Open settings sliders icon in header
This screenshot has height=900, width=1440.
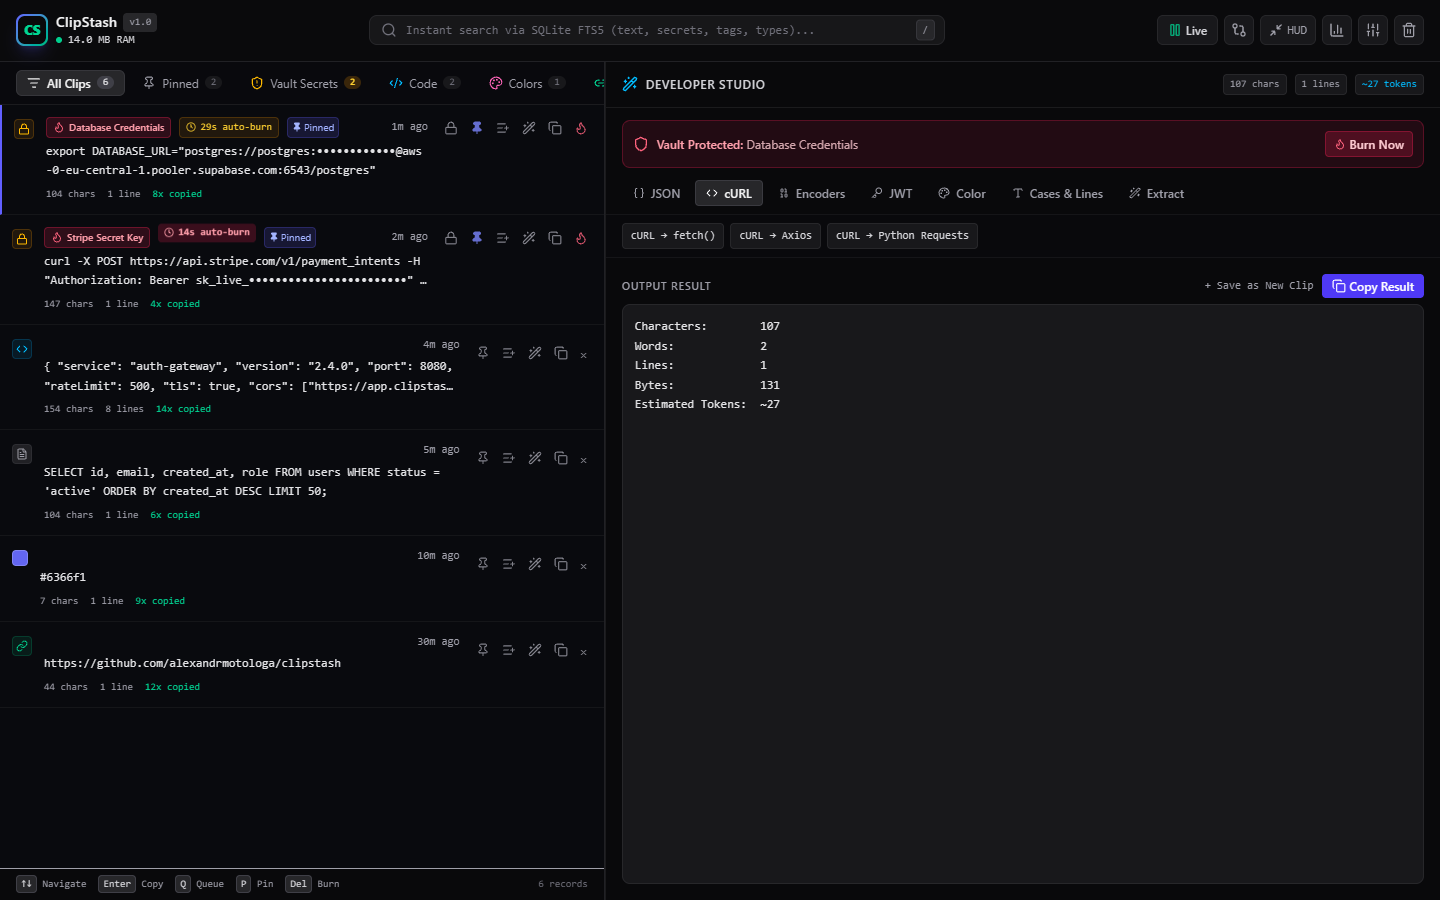point(1373,30)
